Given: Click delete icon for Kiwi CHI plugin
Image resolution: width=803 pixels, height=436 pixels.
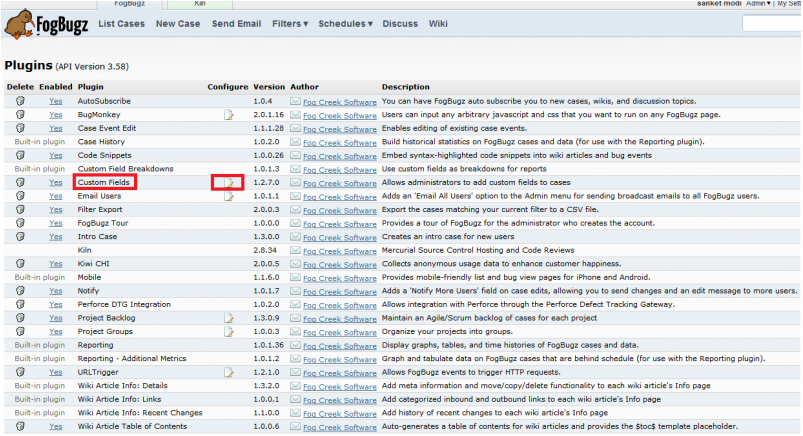Looking at the screenshot, I should (19, 264).
